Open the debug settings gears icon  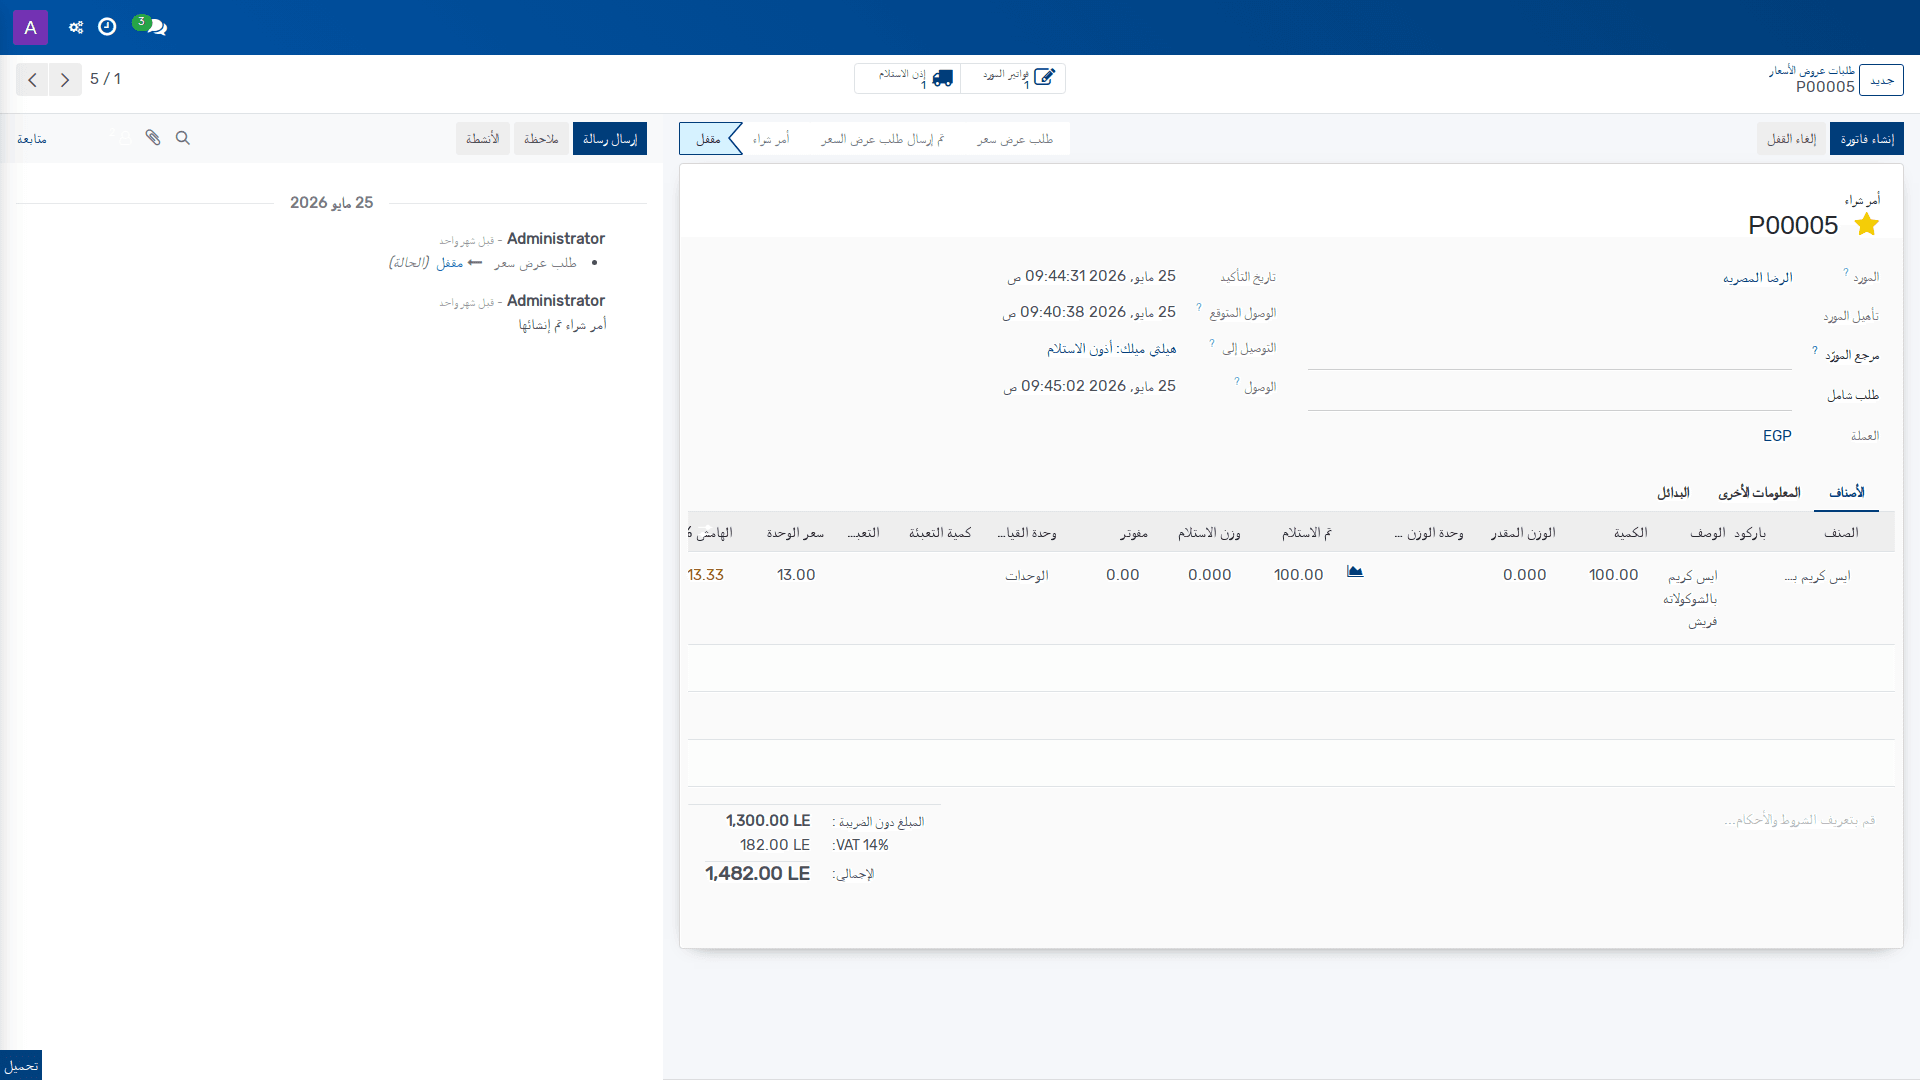76,27
